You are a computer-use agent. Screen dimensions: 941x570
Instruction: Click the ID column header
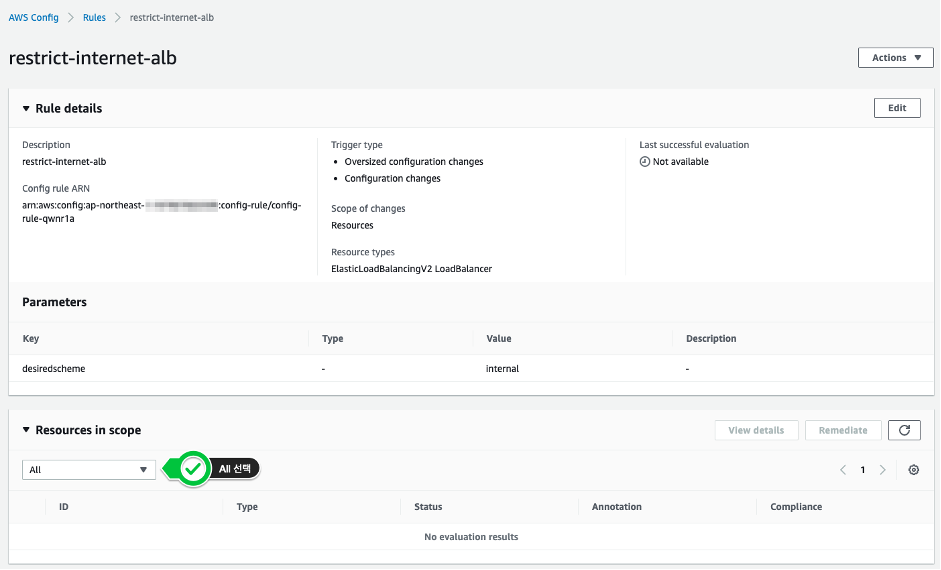[64, 507]
